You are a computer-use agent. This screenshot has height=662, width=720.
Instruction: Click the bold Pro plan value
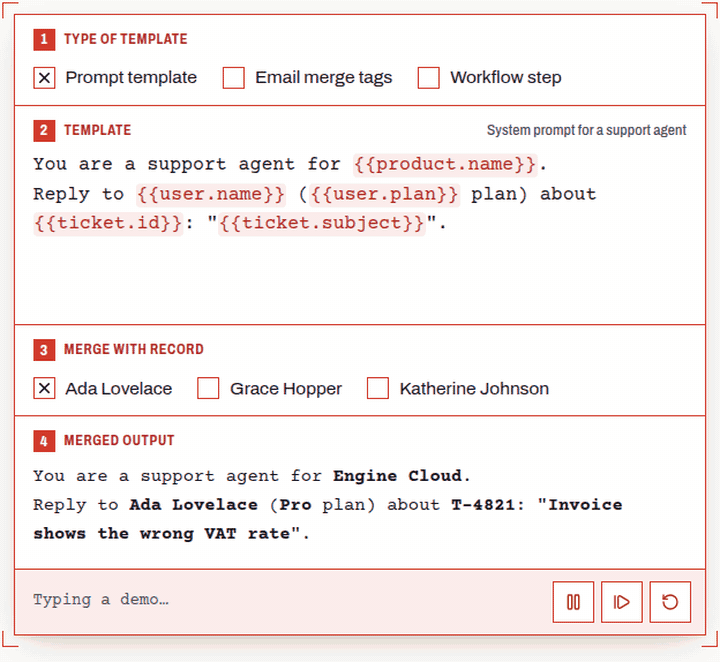pyautogui.click(x=295, y=505)
